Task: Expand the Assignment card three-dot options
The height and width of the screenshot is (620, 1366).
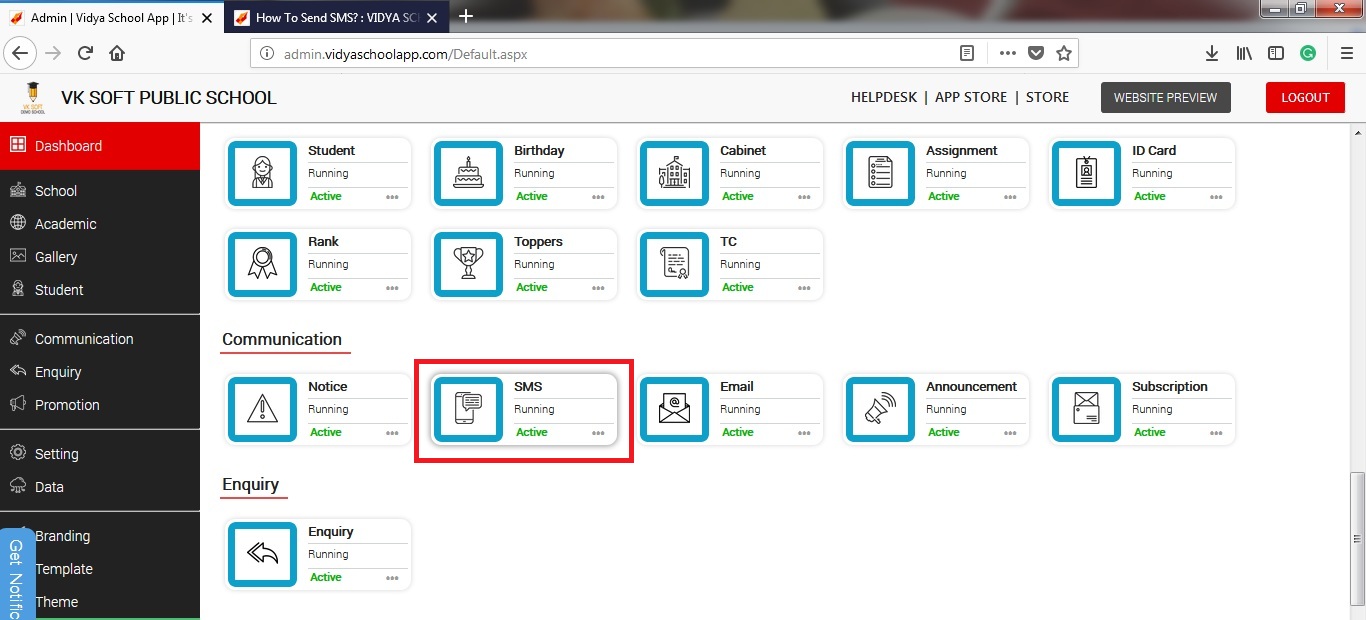Action: pyautogui.click(x=1010, y=197)
